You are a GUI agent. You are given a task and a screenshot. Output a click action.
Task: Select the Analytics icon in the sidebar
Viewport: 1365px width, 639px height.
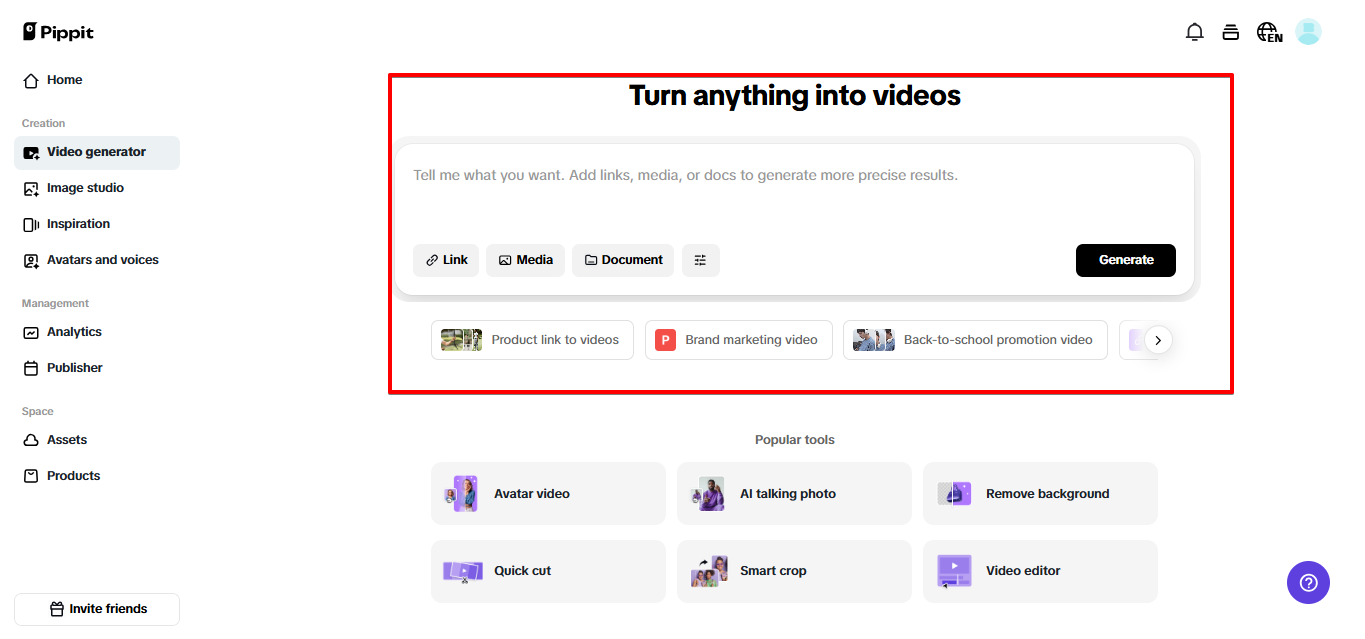[x=29, y=331]
